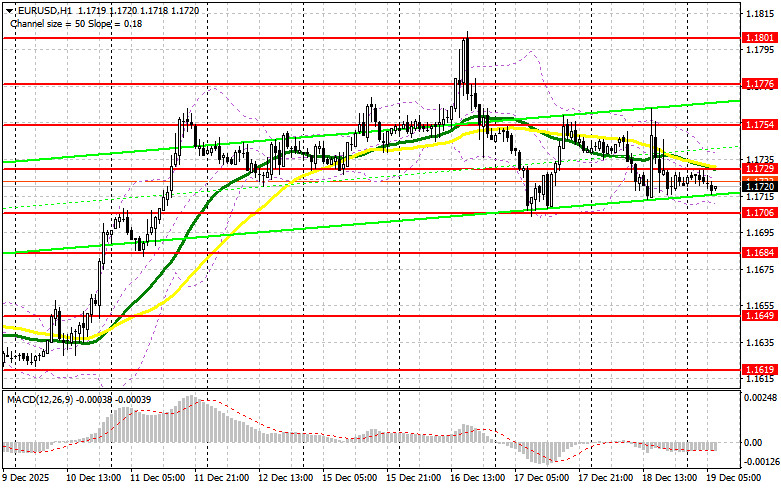Click the 1.1635 value on price axis
The height and width of the screenshot is (489, 781).
point(760,343)
